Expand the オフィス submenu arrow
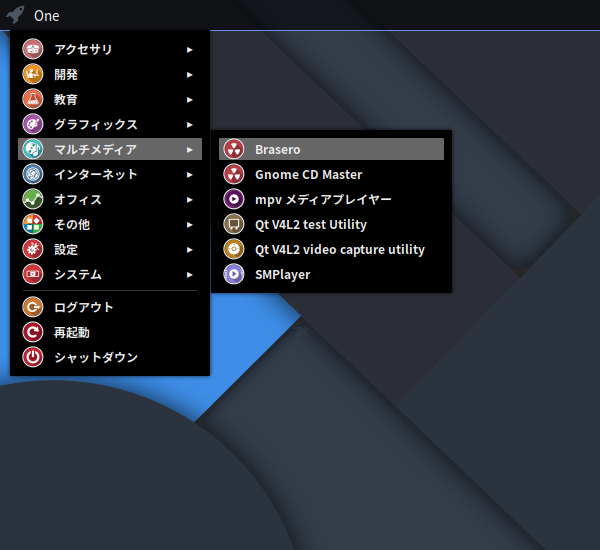The image size is (600, 550). (189, 199)
